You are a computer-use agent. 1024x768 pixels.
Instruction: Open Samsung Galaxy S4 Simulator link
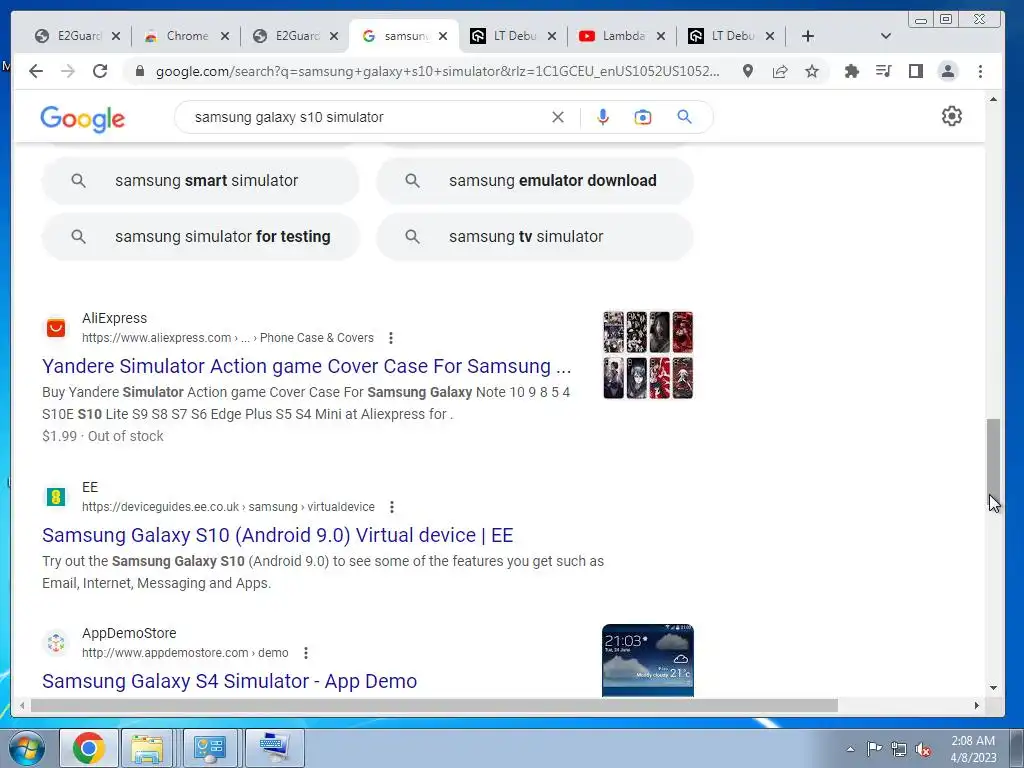pos(229,681)
